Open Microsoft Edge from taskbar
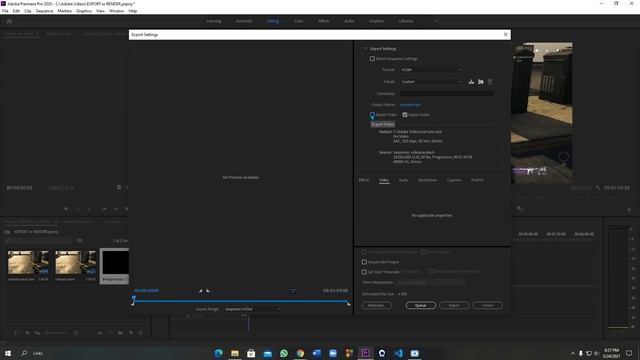Viewport: 640px width, 360px height. (218, 353)
